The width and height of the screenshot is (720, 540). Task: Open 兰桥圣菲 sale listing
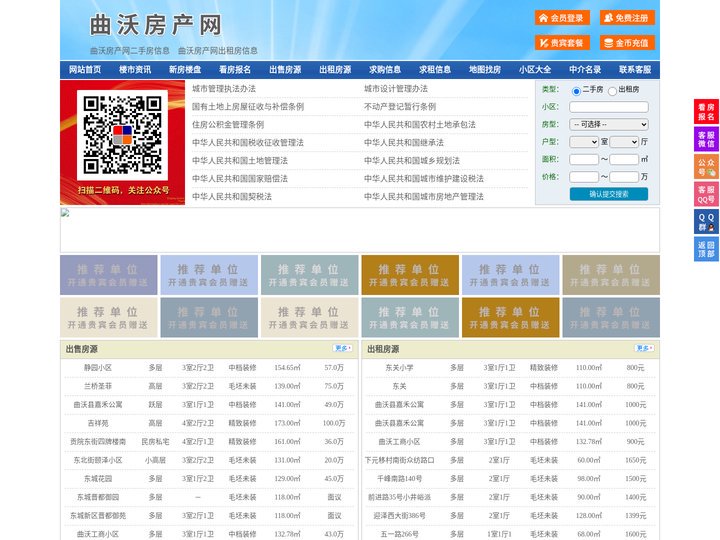point(98,386)
